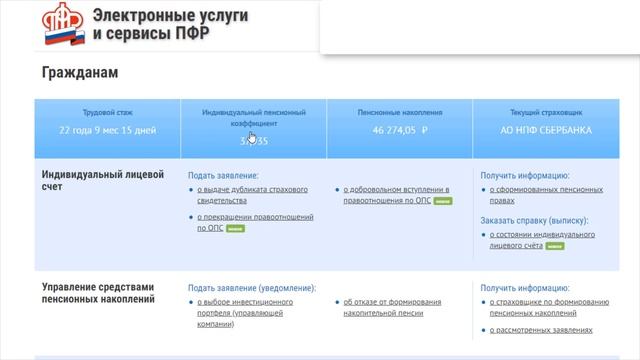Open 'о страховщике по формированию пенсионных накоплений'
Screen dimensions: 640x360
549,307
